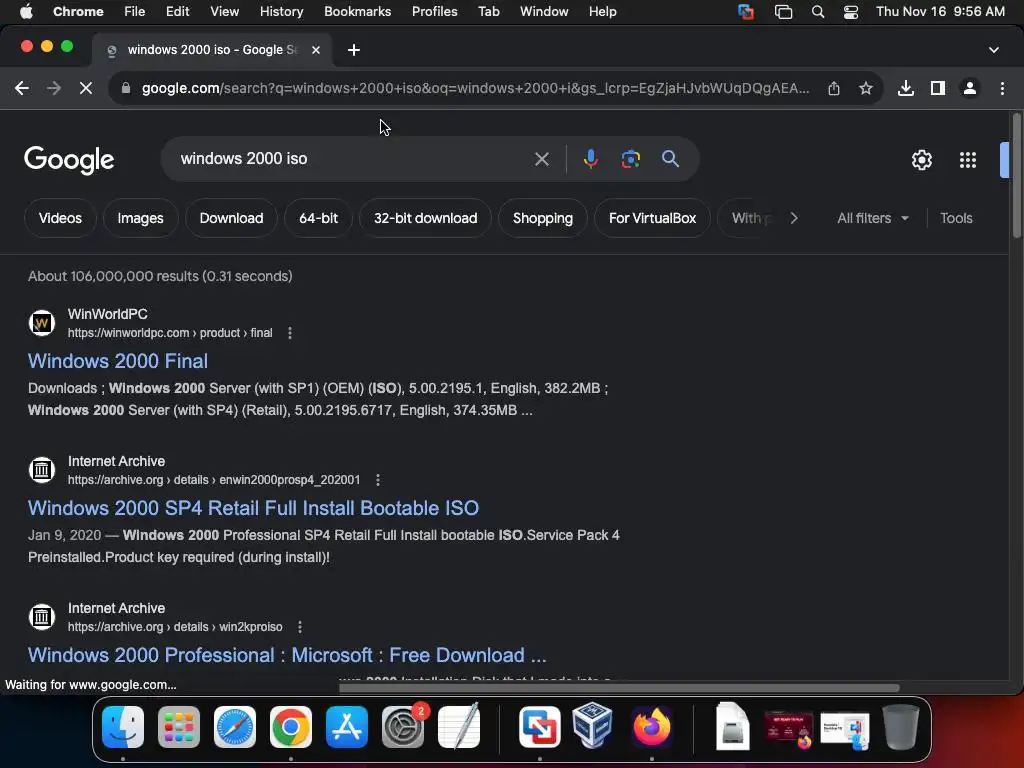Open the Trash in the dock
Viewport: 1024px width, 768px height.
(x=901, y=727)
